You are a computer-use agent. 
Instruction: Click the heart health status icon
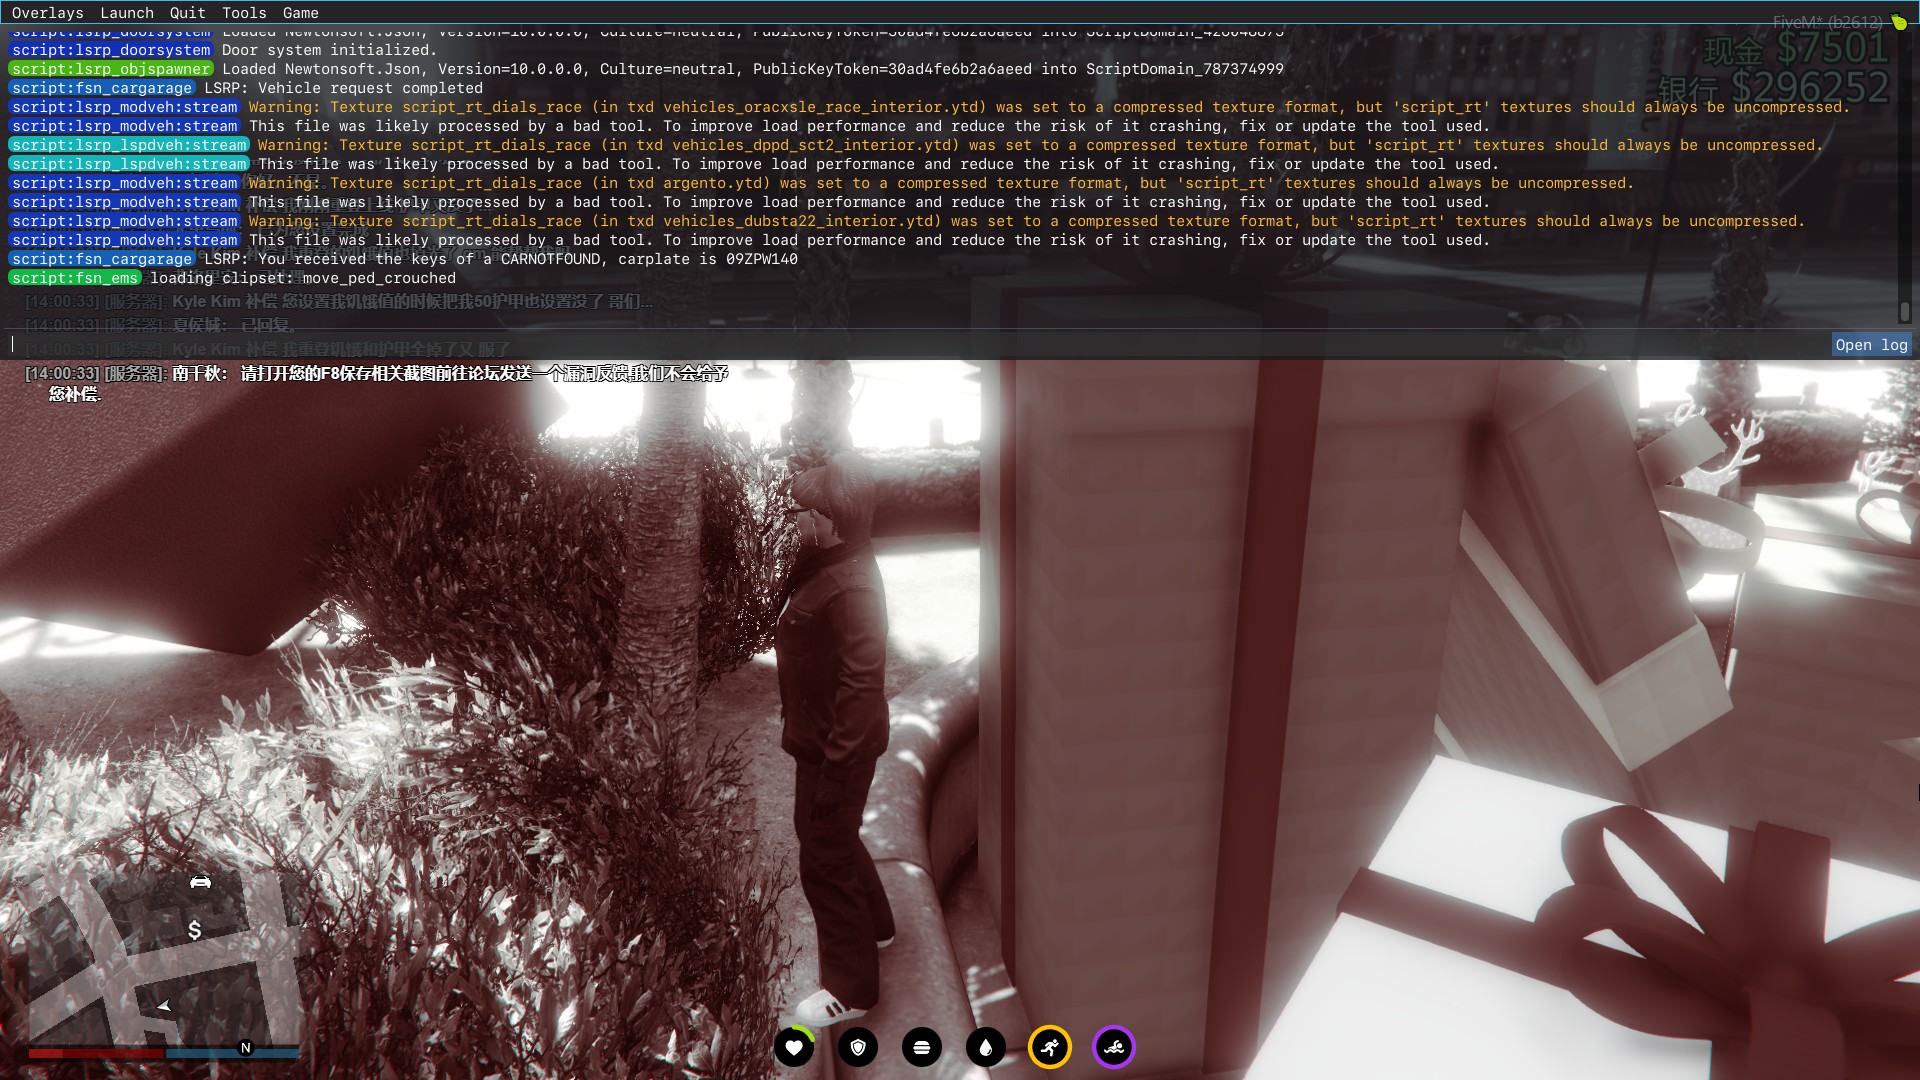pyautogui.click(x=794, y=1048)
